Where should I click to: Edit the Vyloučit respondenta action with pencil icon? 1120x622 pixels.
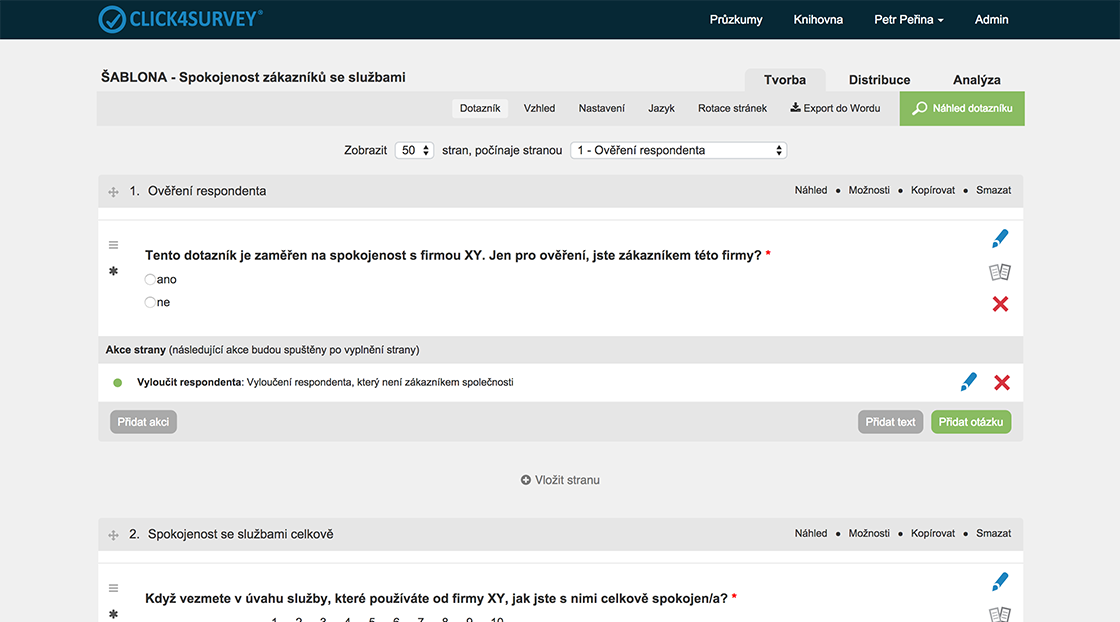click(968, 382)
